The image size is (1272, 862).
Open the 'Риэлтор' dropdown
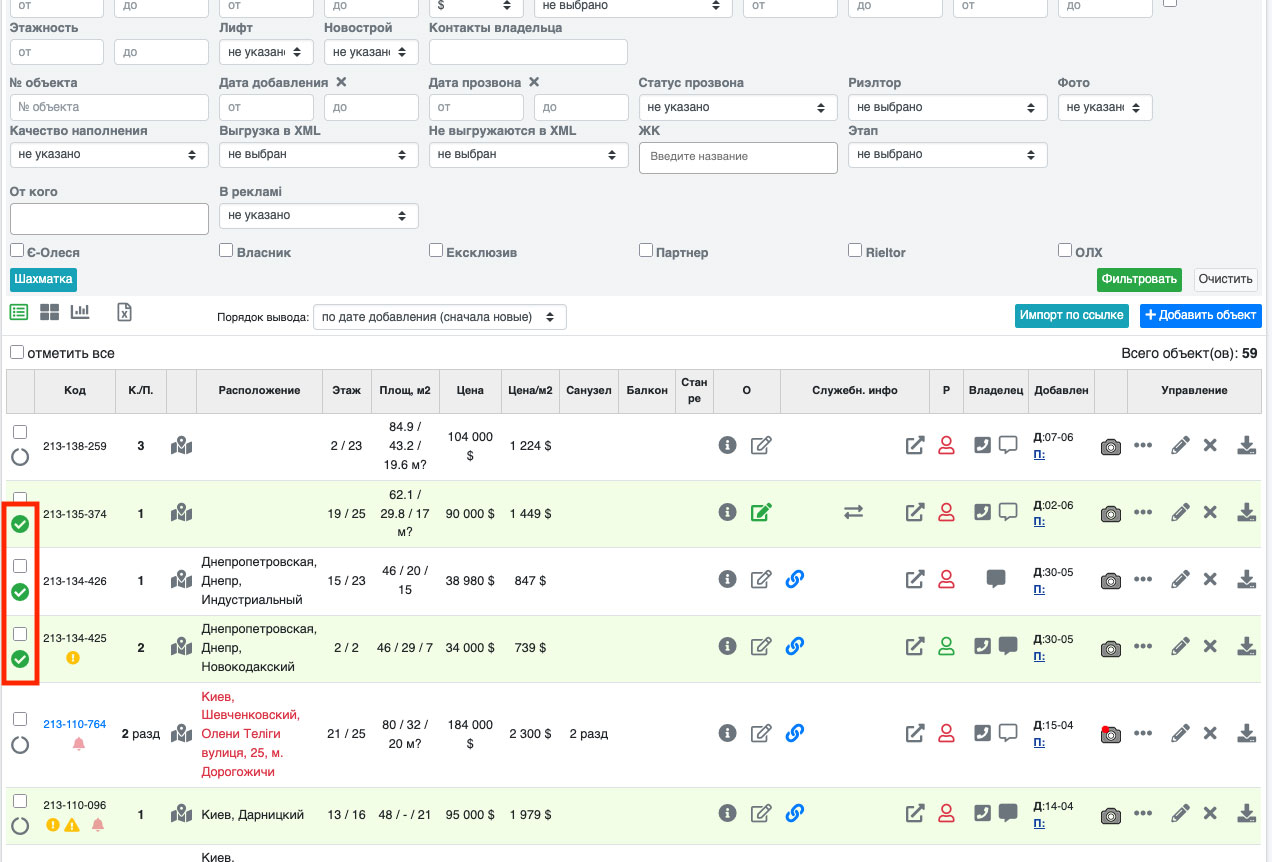point(946,107)
